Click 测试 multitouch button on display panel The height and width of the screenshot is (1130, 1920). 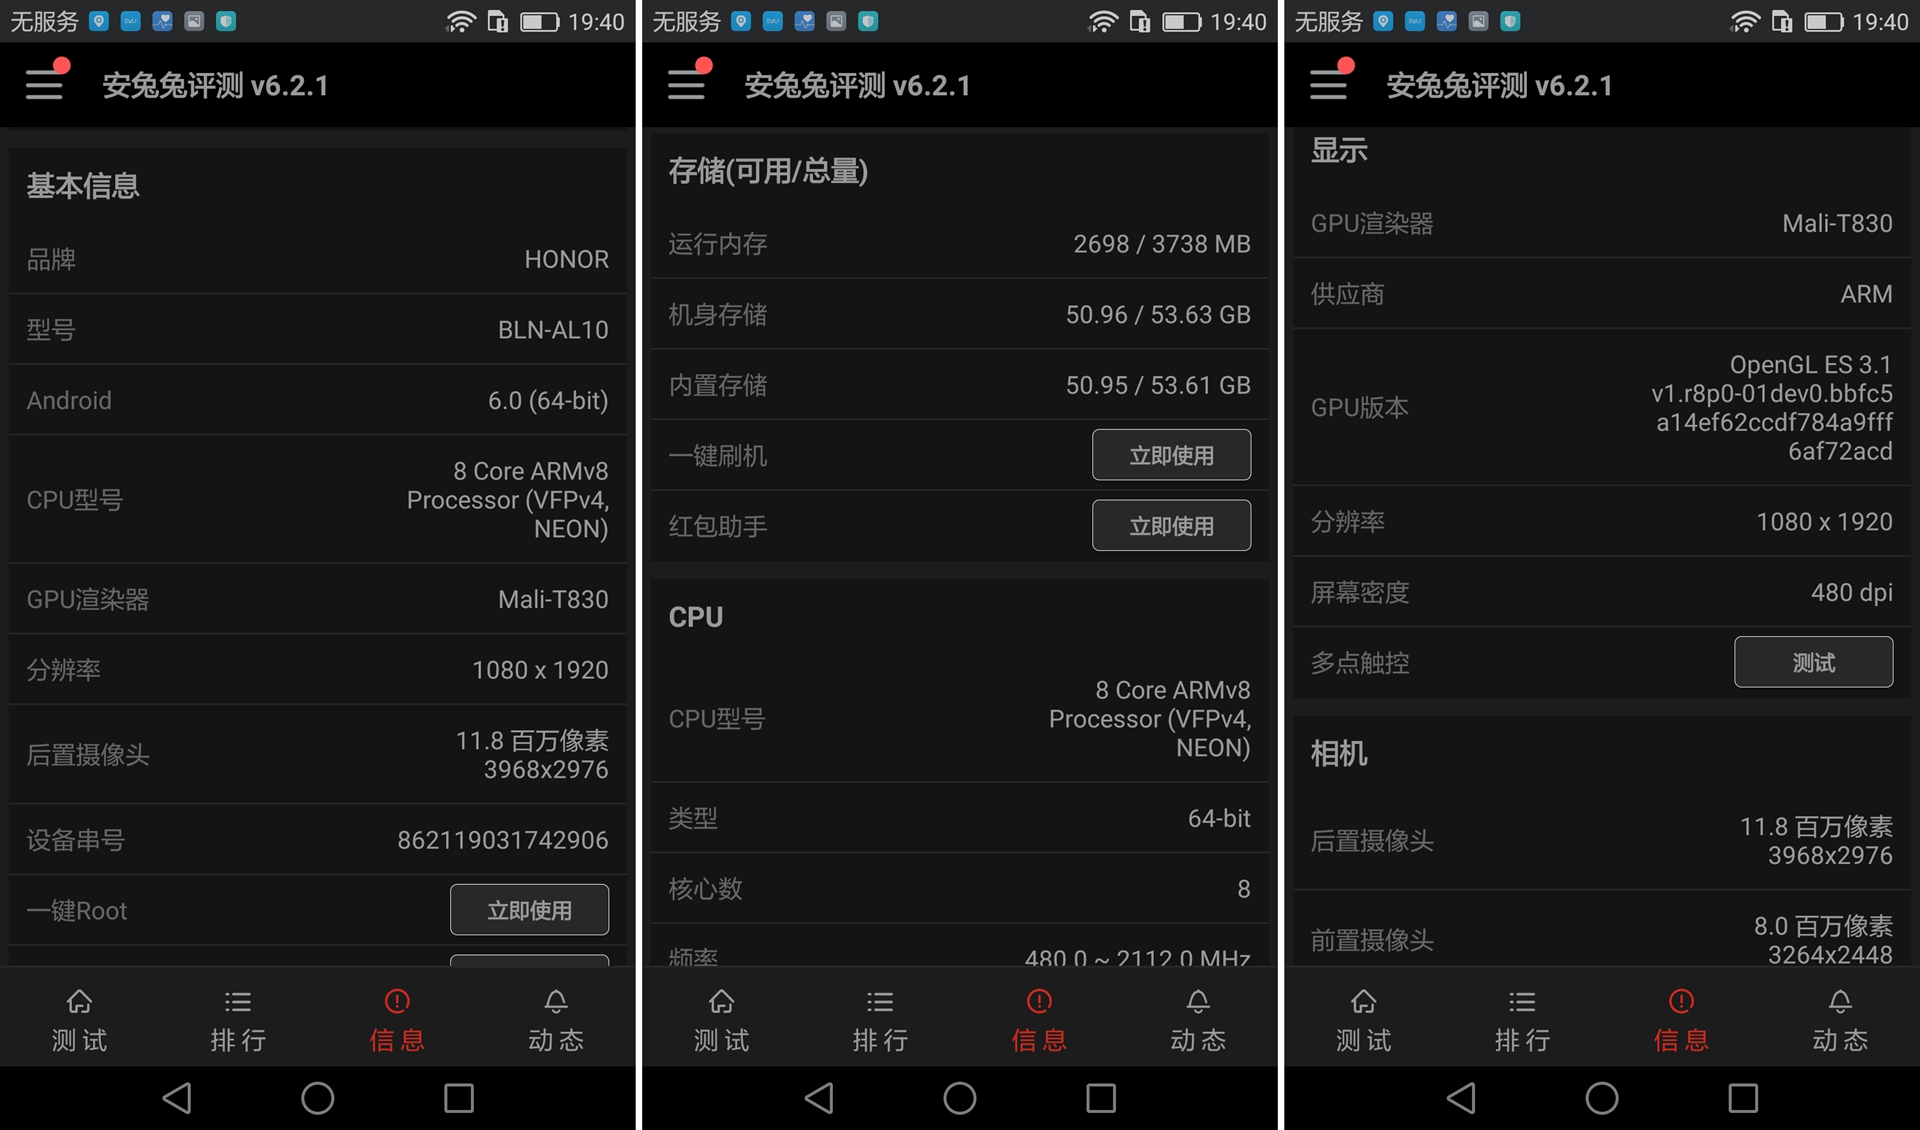[1816, 661]
